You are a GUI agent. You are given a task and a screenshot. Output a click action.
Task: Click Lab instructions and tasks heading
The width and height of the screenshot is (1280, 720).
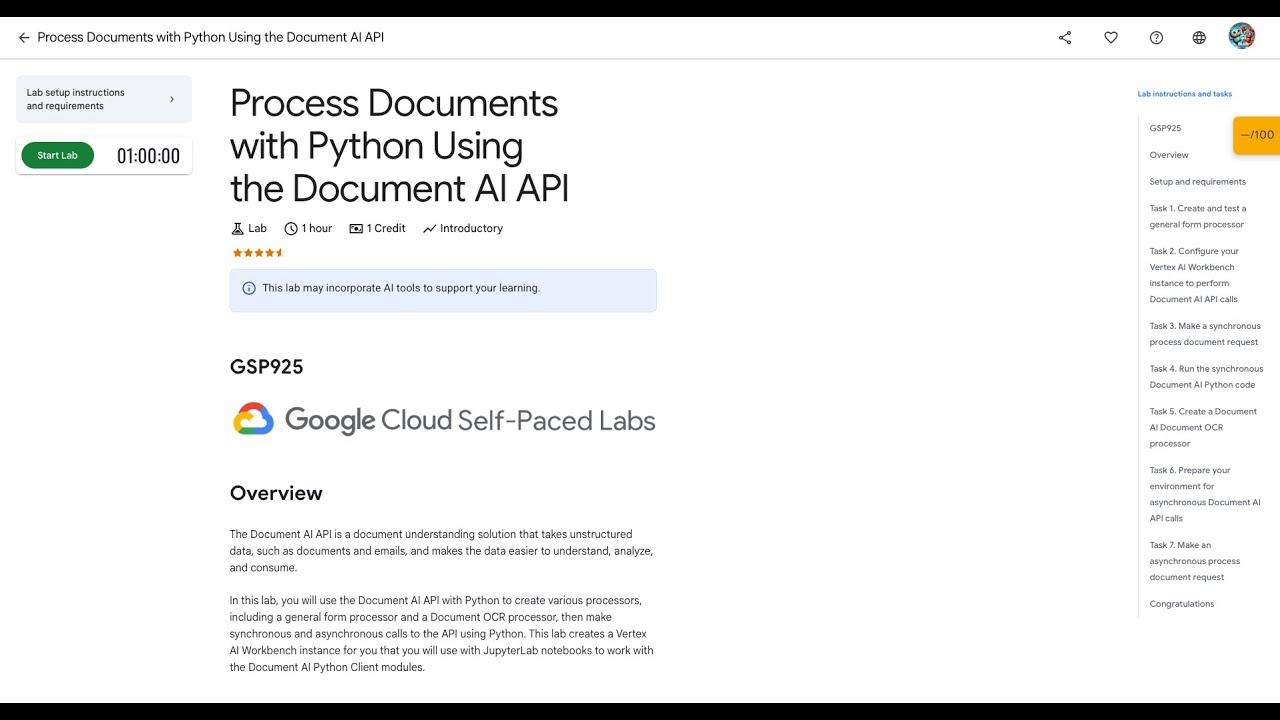[x=1184, y=94]
